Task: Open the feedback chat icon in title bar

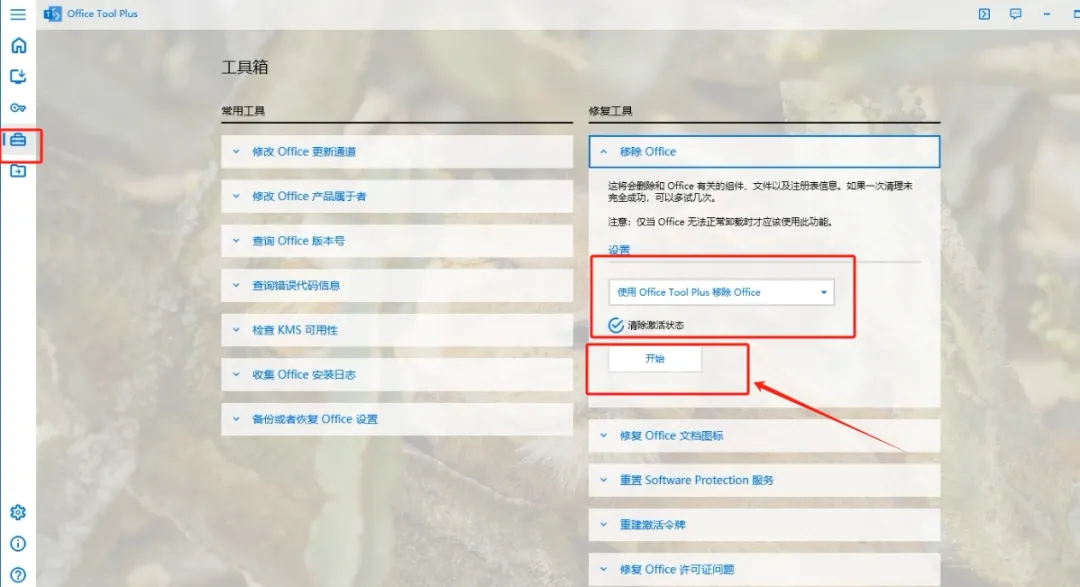Action: [1015, 14]
